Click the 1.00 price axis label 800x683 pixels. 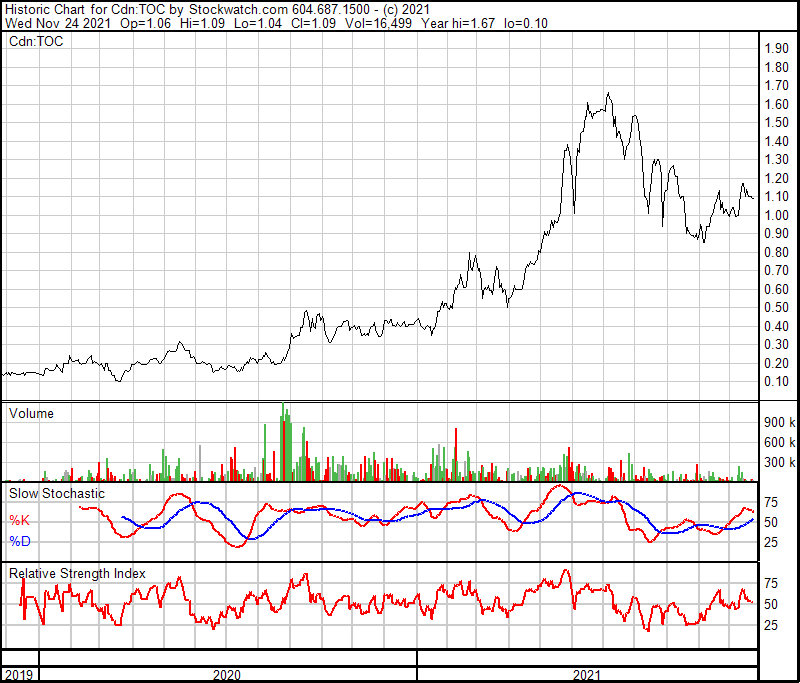(x=777, y=215)
